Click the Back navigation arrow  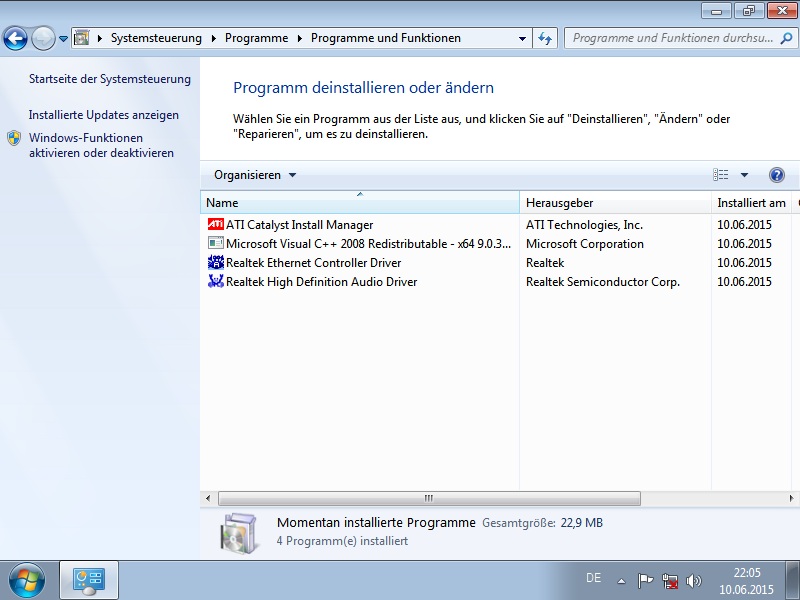click(15, 38)
